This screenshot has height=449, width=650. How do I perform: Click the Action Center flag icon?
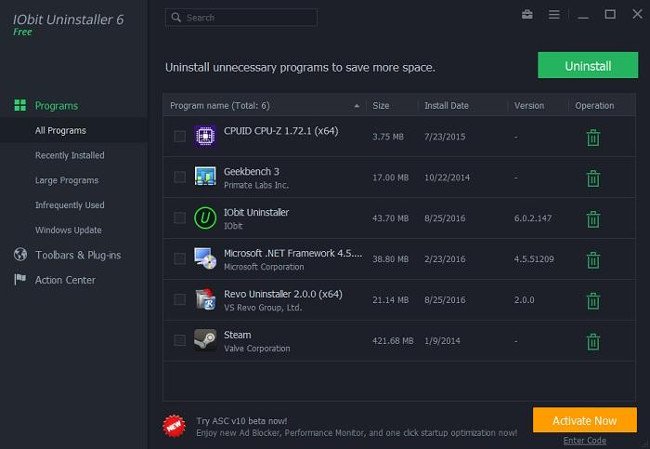[19, 279]
